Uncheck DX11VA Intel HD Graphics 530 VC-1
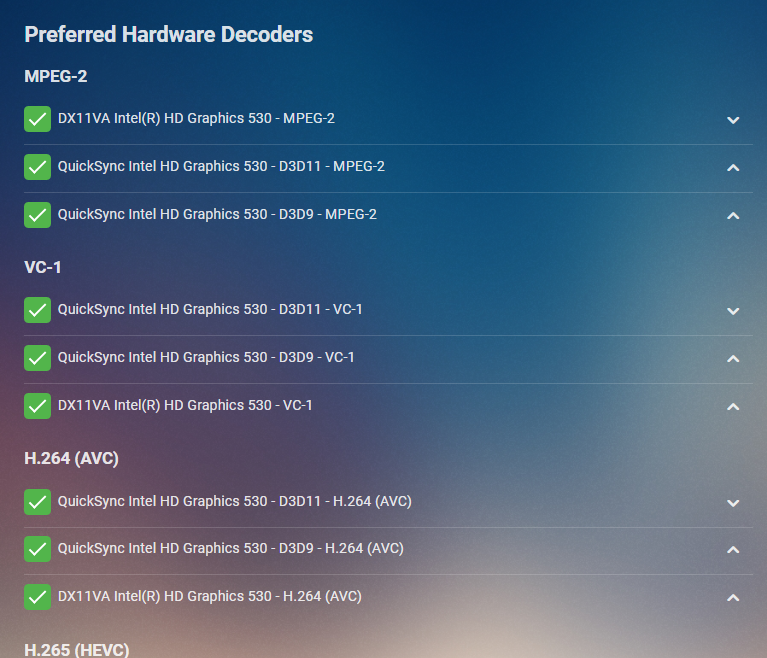 click(x=37, y=406)
